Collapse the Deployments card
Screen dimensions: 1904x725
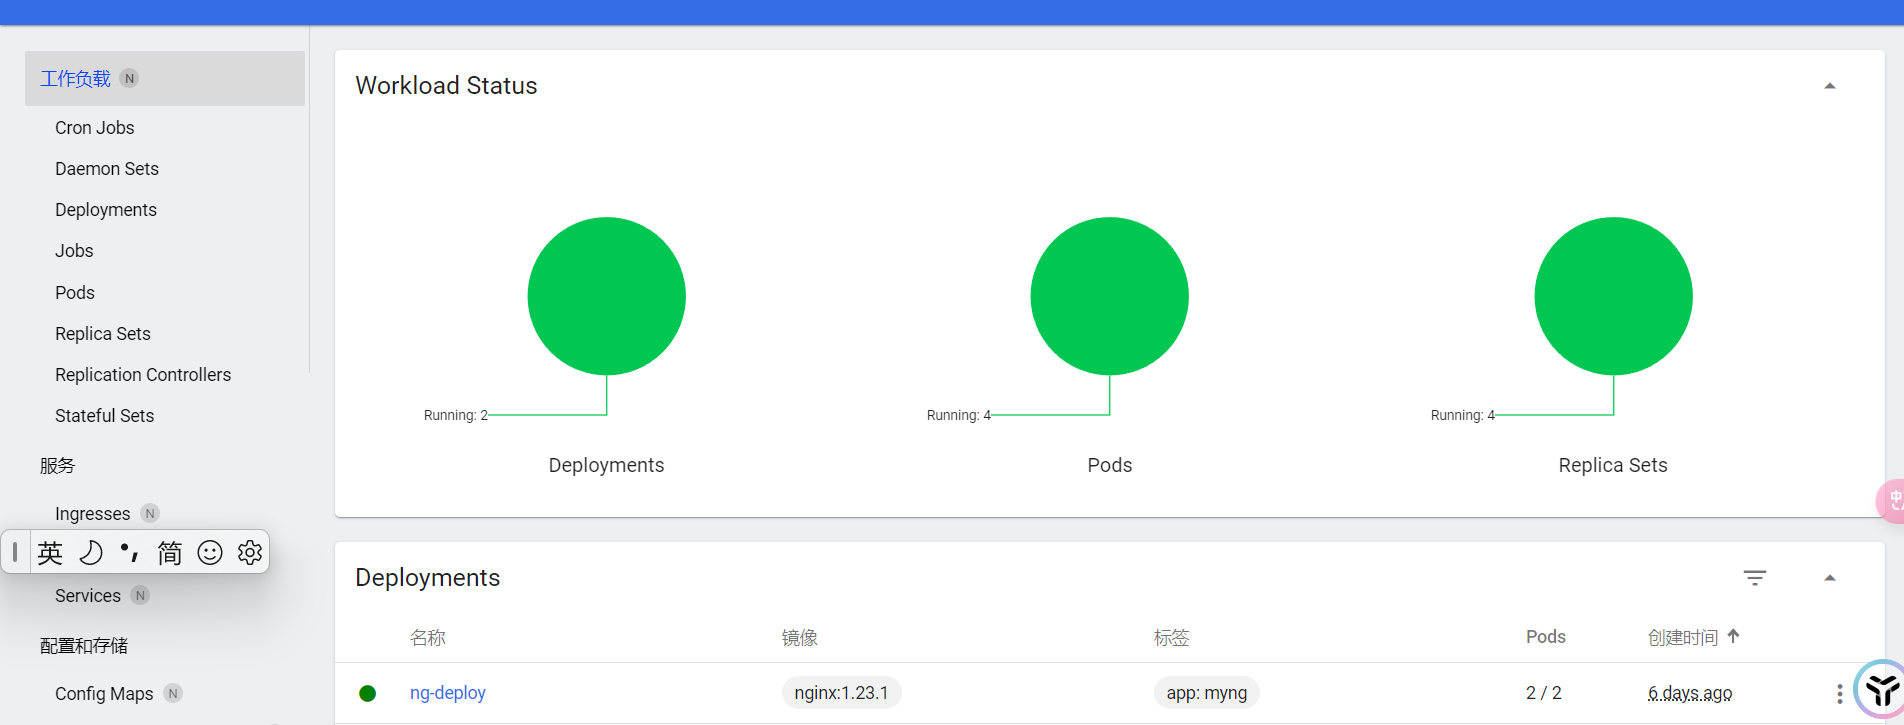click(x=1829, y=578)
